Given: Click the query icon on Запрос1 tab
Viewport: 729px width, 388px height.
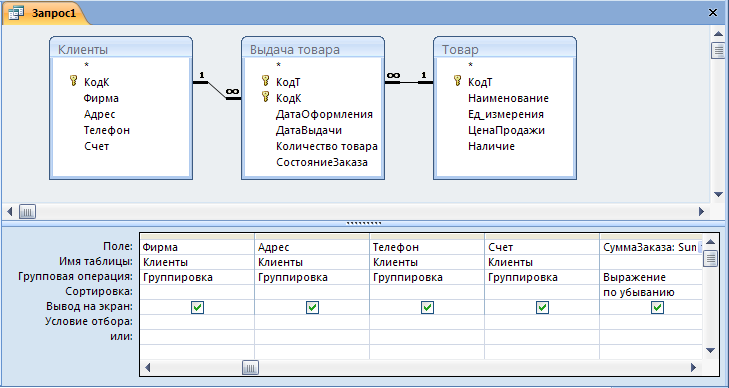Looking at the screenshot, I should click(17, 13).
